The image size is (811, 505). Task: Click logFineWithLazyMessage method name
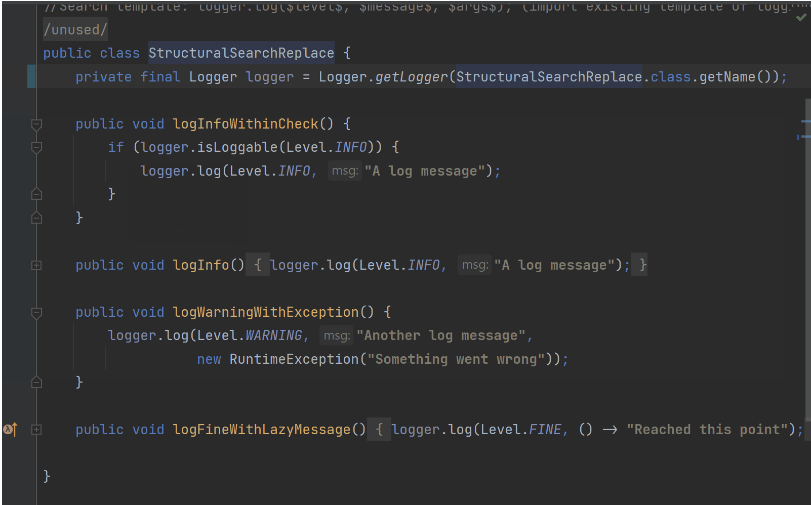[262, 430]
